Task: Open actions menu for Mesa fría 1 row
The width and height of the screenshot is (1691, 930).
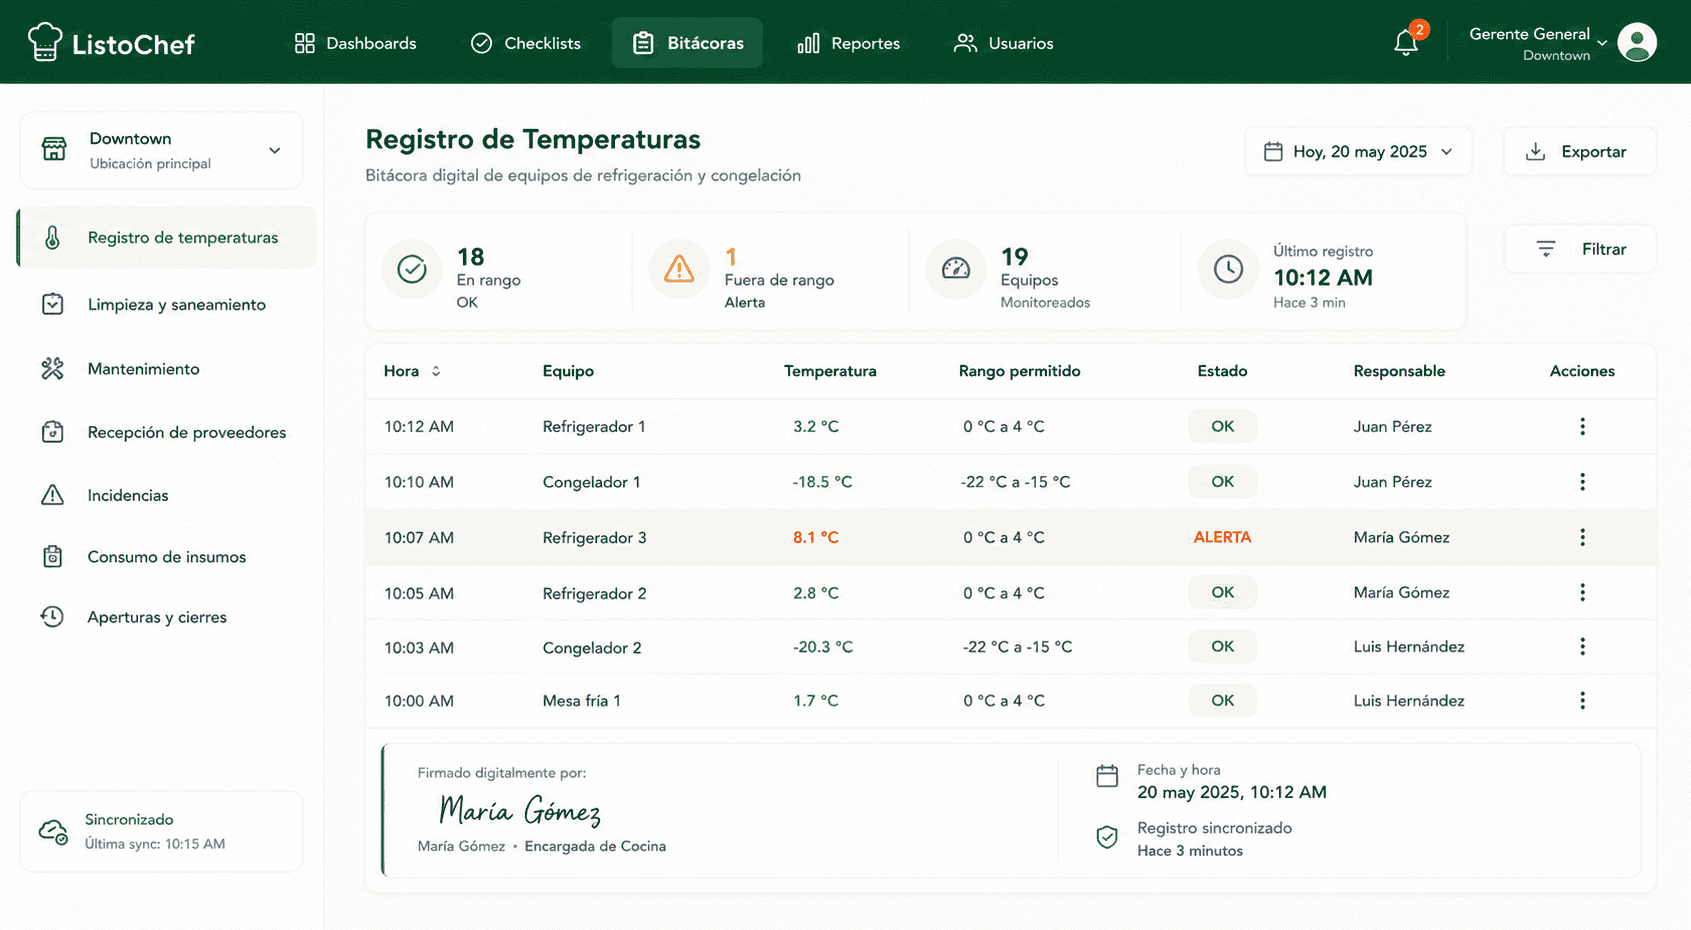Action: point(1582,701)
